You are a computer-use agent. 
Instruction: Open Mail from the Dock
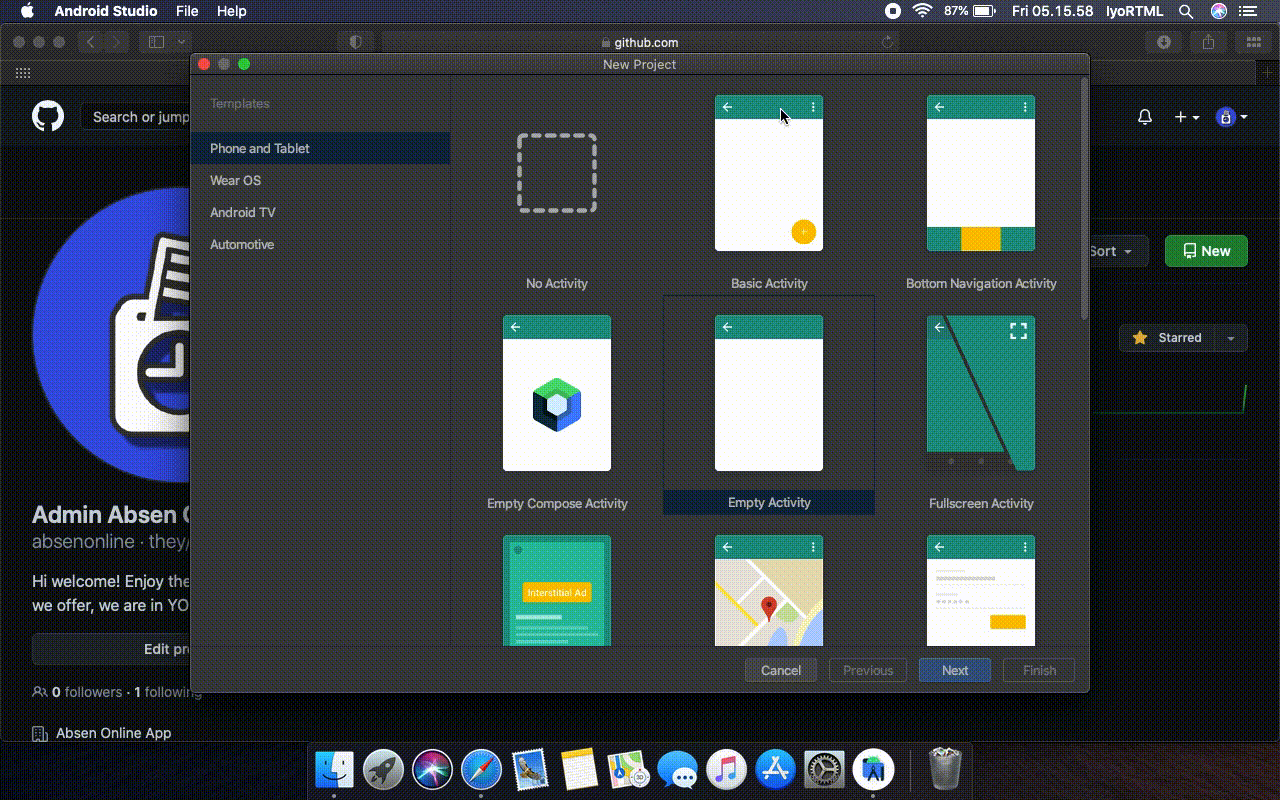(530, 770)
